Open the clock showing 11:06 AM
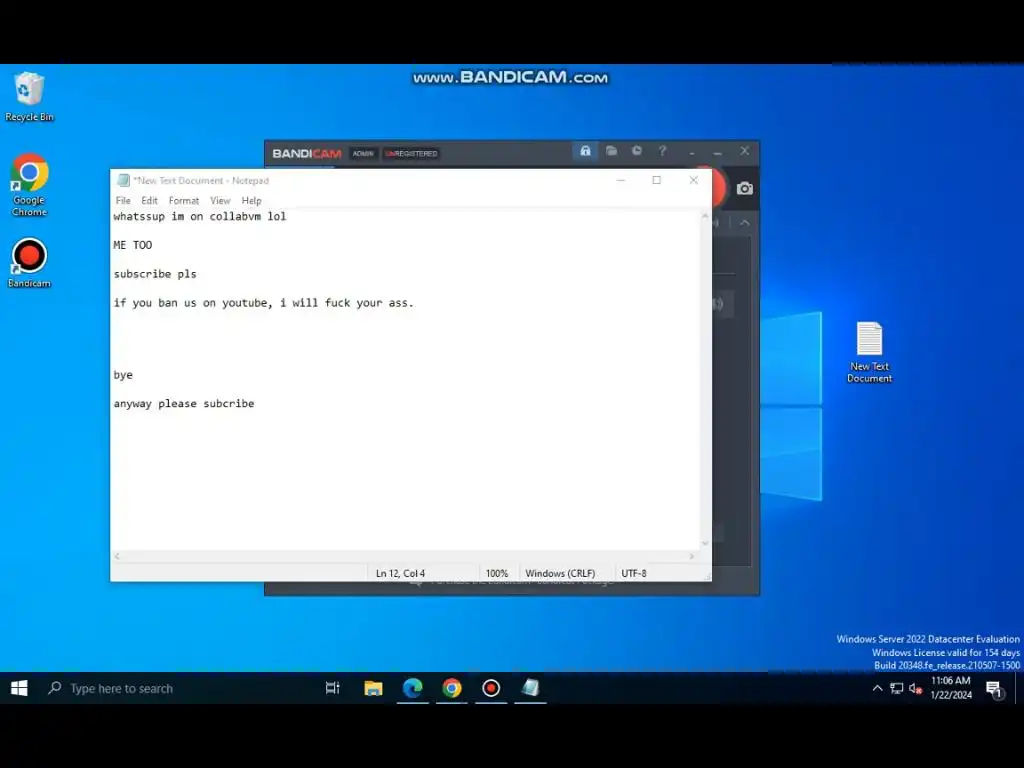1024x768 pixels. [x=951, y=688]
